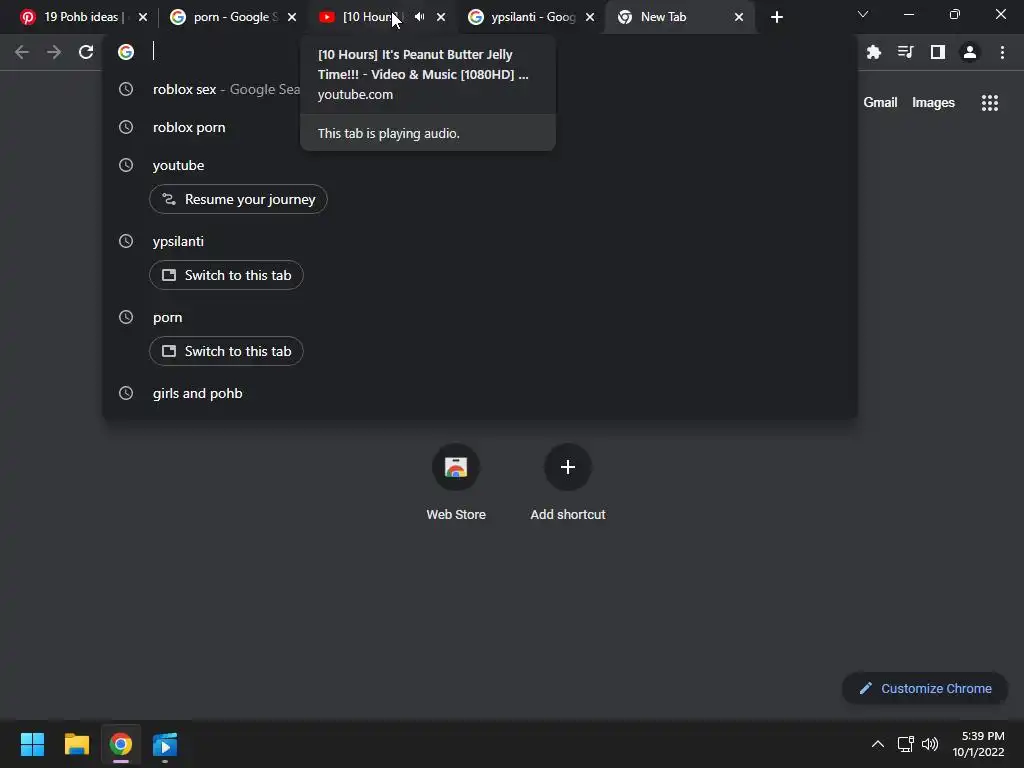Open the taskbar clock showing 5:39 PM
The height and width of the screenshot is (768, 1024).
tap(978, 744)
